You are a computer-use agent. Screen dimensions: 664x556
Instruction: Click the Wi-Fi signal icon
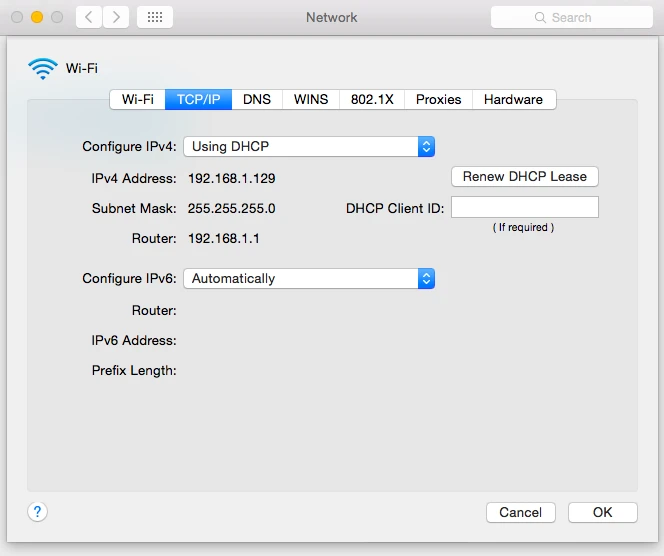pos(43,69)
